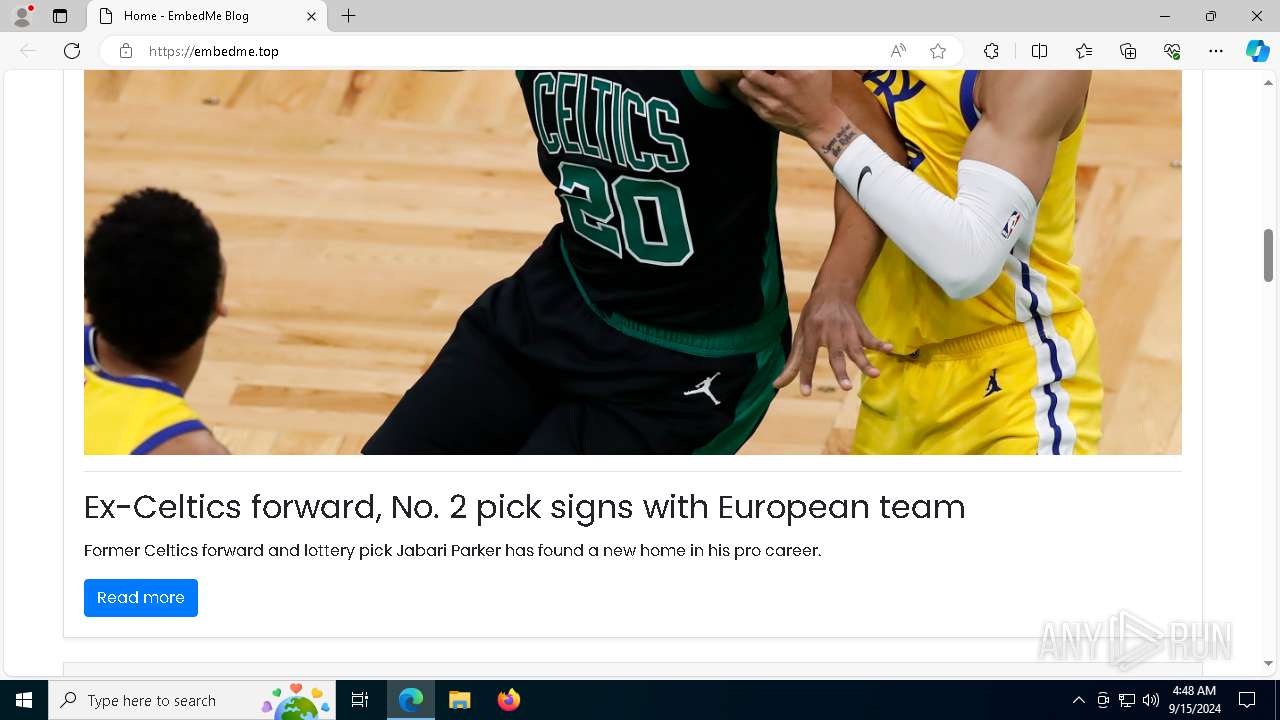The height and width of the screenshot is (720, 1280).
Task: Click the Celtics basketball article image
Action: point(633,262)
